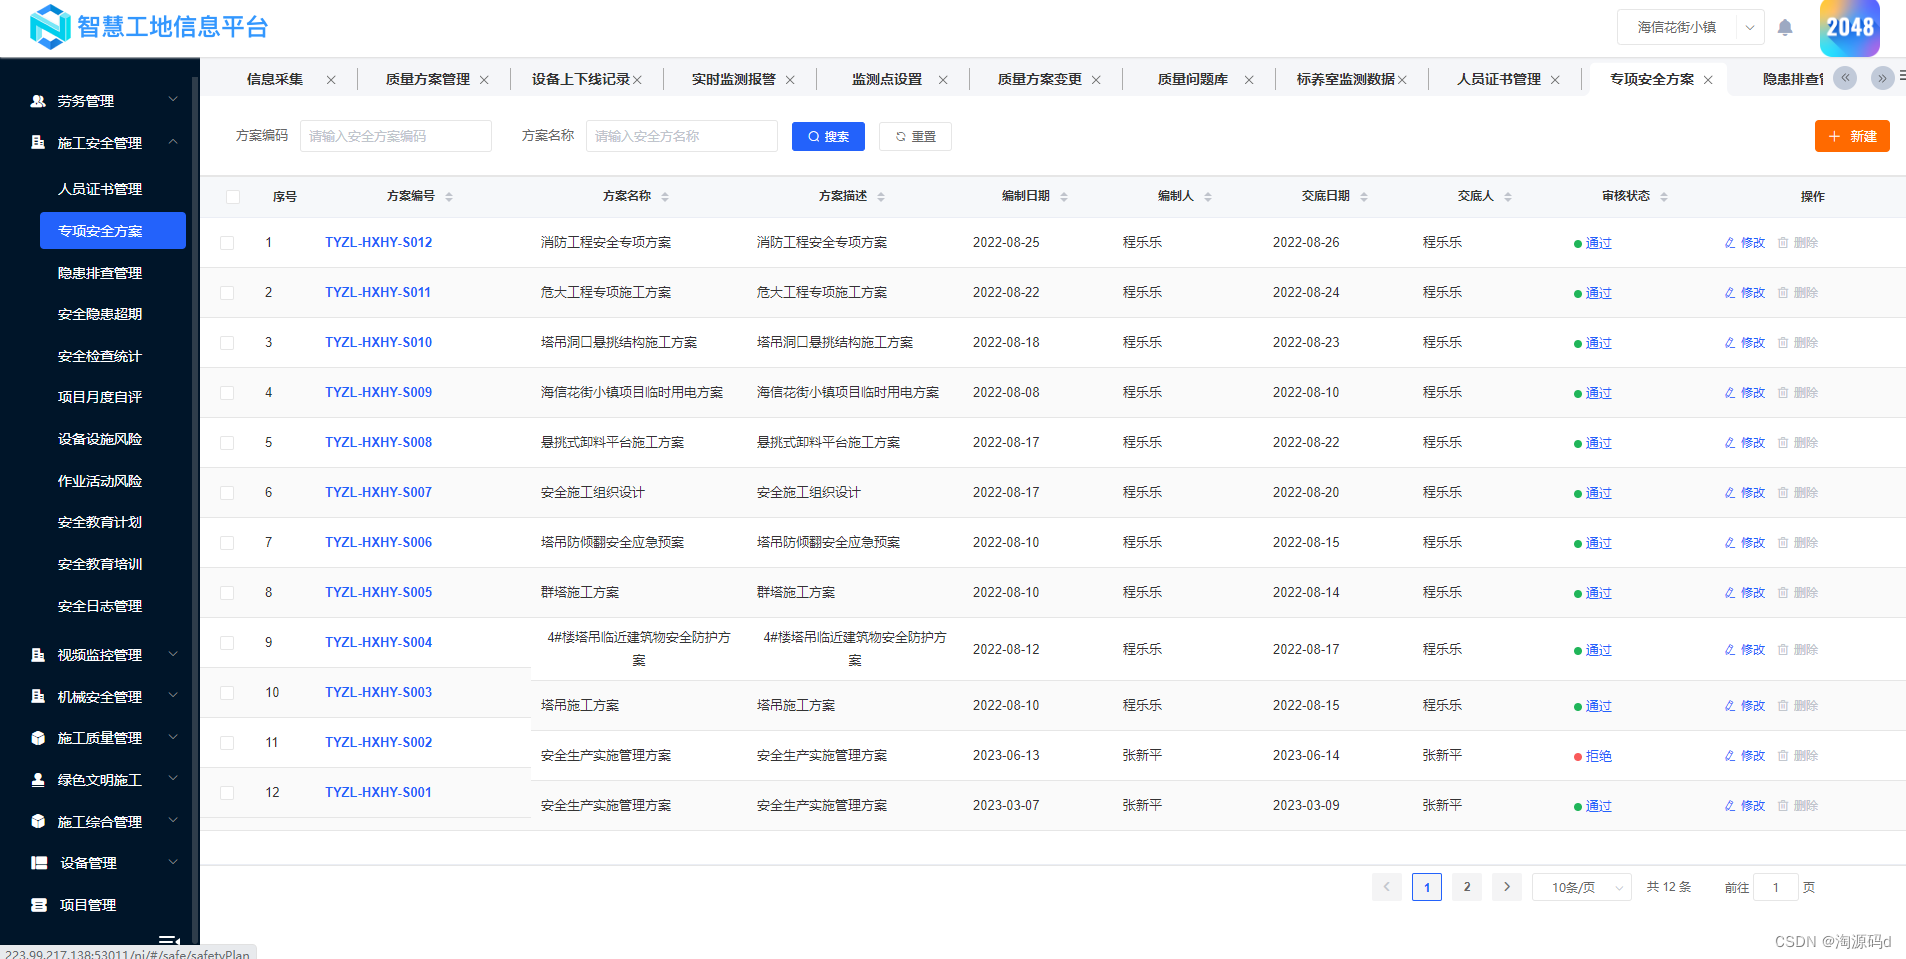Sort by 交底日期 column arrows
The image size is (1906, 959).
pyautogui.click(x=1364, y=197)
